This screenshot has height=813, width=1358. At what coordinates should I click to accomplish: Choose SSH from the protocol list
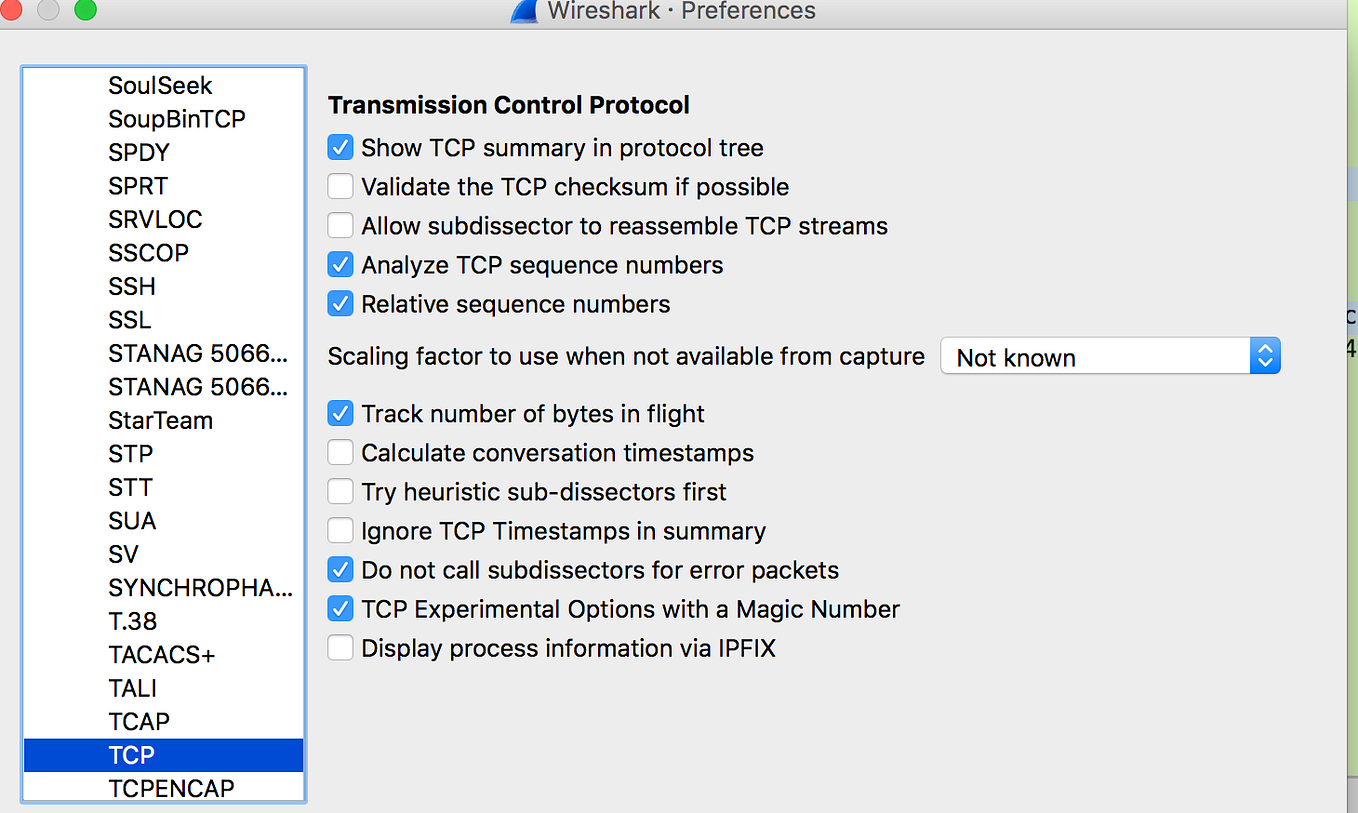pos(132,286)
